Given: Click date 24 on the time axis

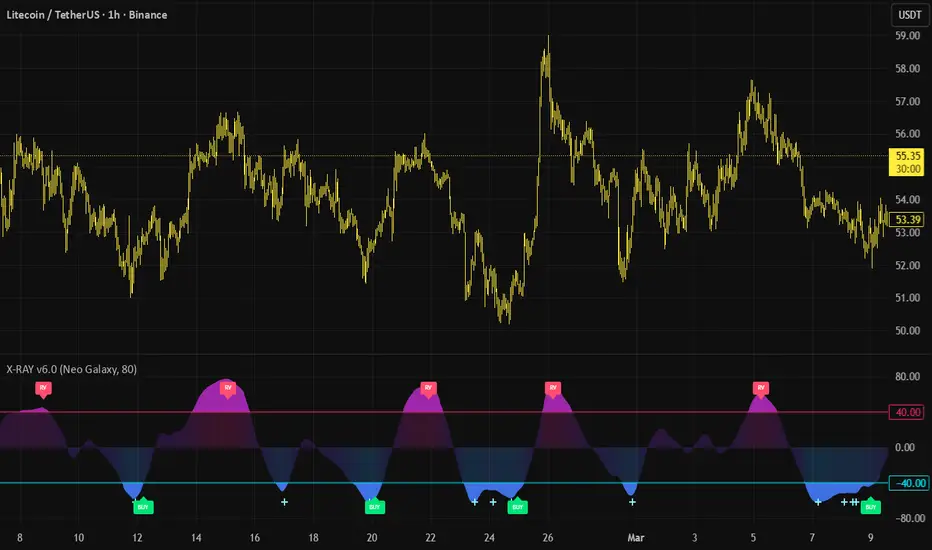Looking at the screenshot, I should 489,538.
